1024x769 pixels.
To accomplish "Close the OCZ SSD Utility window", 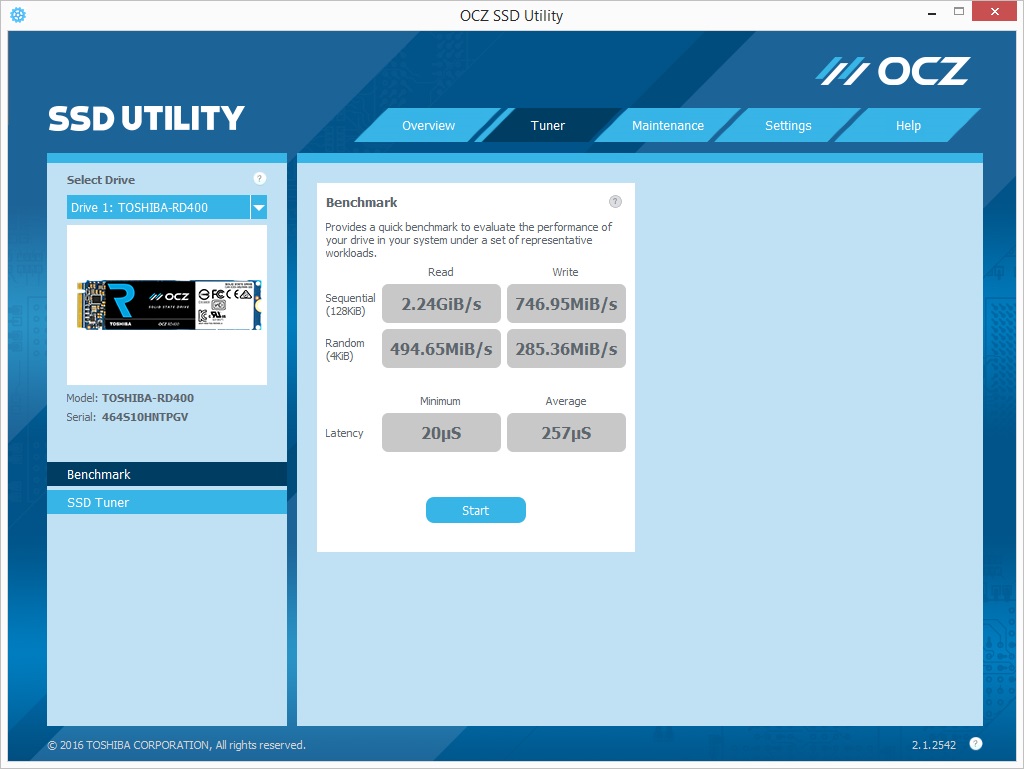I will (995, 11).
